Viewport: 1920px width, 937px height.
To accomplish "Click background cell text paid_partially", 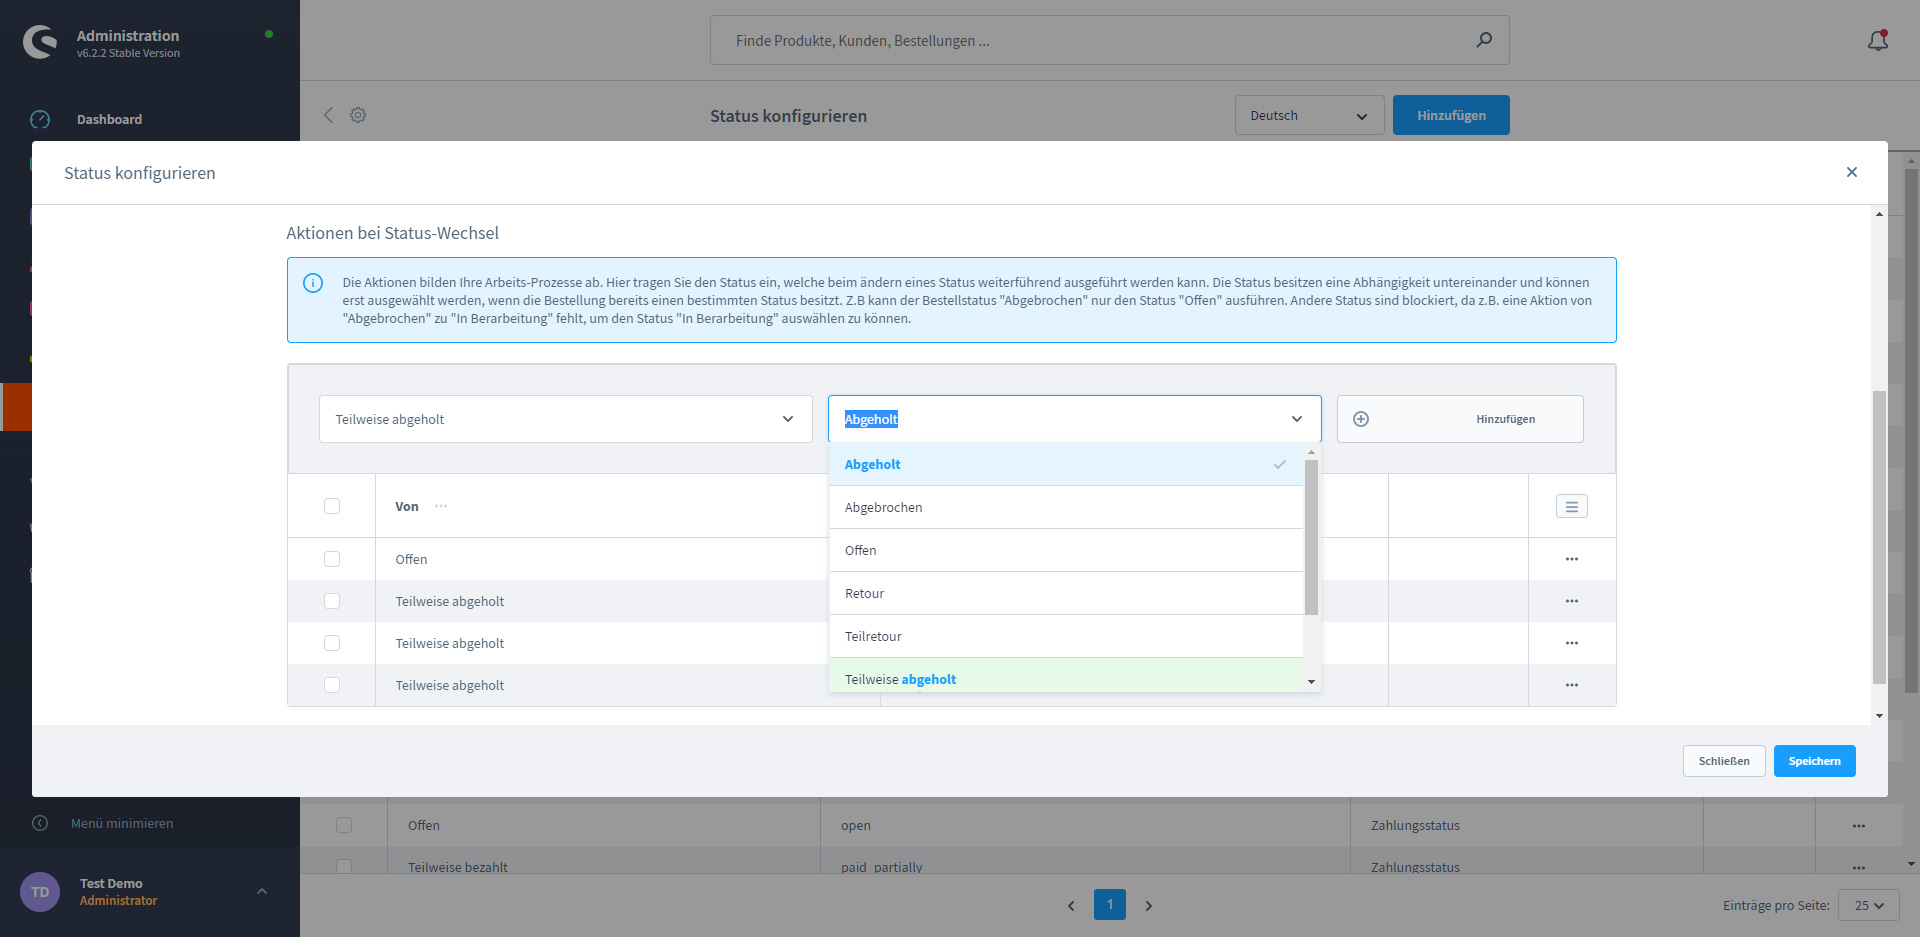I will point(881,867).
